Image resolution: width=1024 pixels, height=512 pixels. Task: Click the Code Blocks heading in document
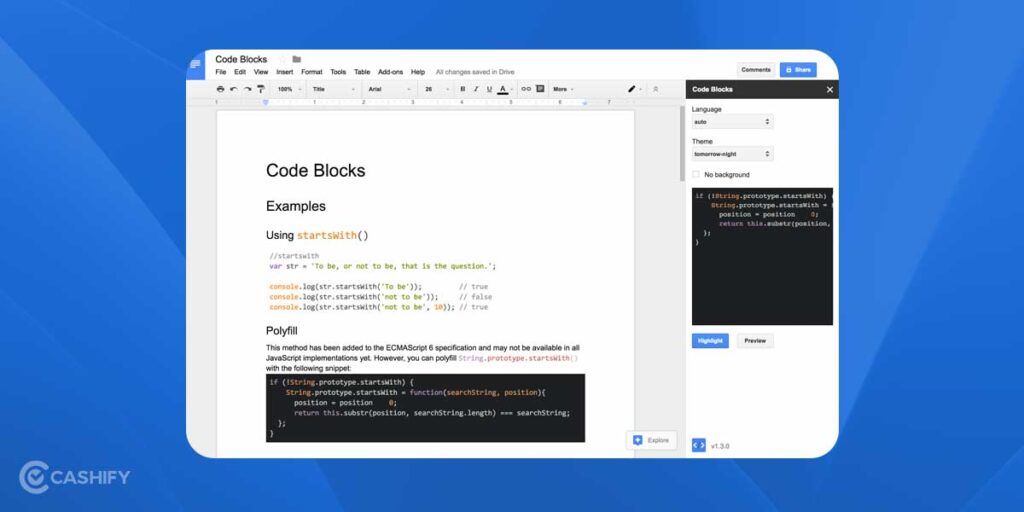315,170
